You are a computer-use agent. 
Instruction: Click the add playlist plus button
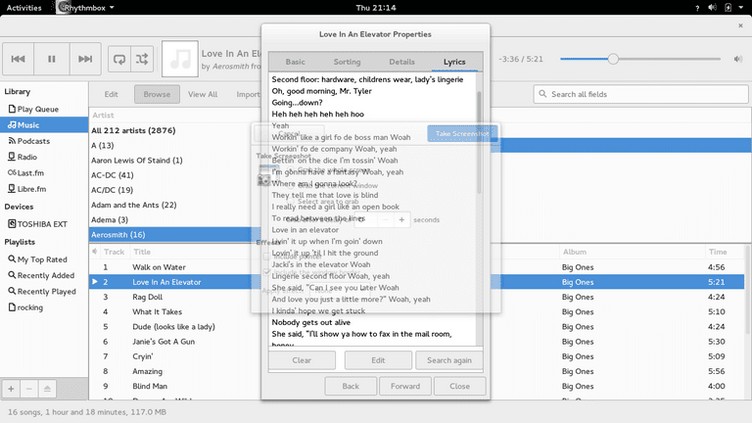pyautogui.click(x=11, y=389)
